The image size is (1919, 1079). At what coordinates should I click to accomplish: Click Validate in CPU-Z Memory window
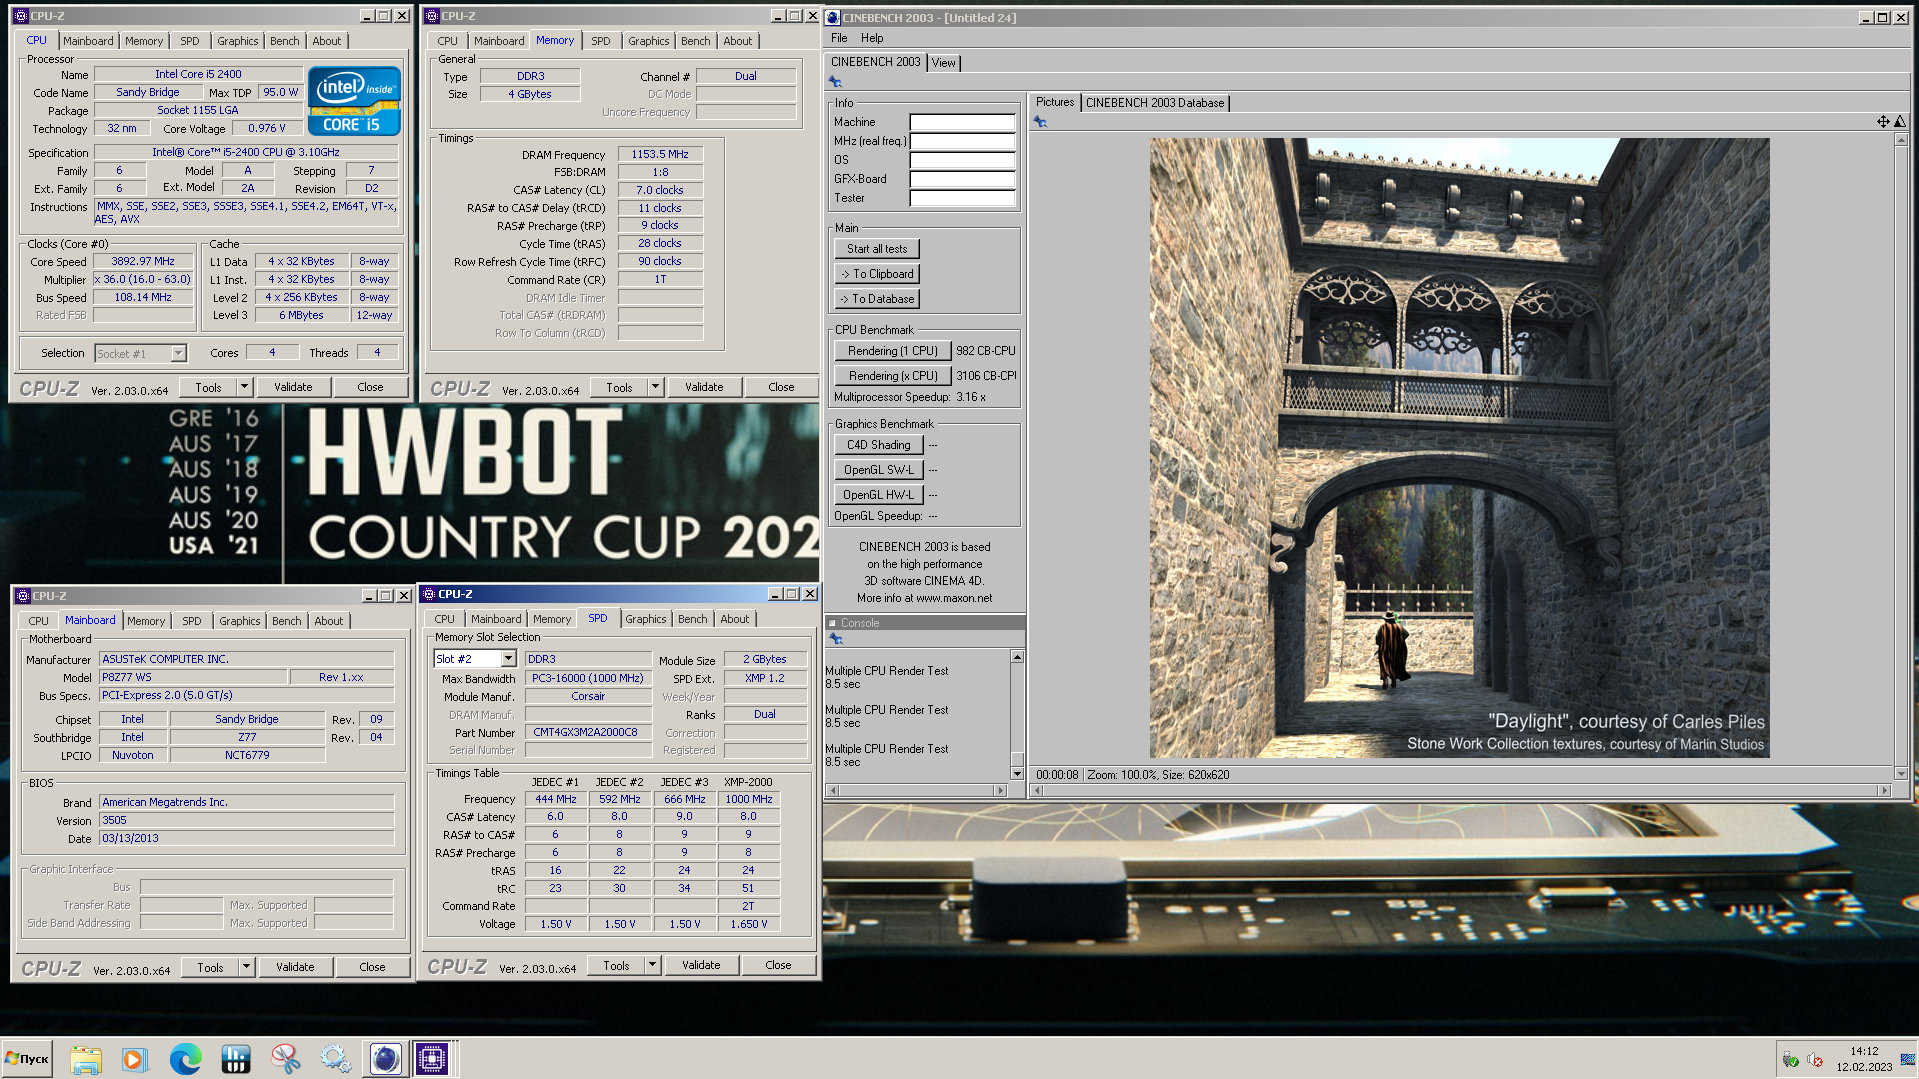[704, 387]
